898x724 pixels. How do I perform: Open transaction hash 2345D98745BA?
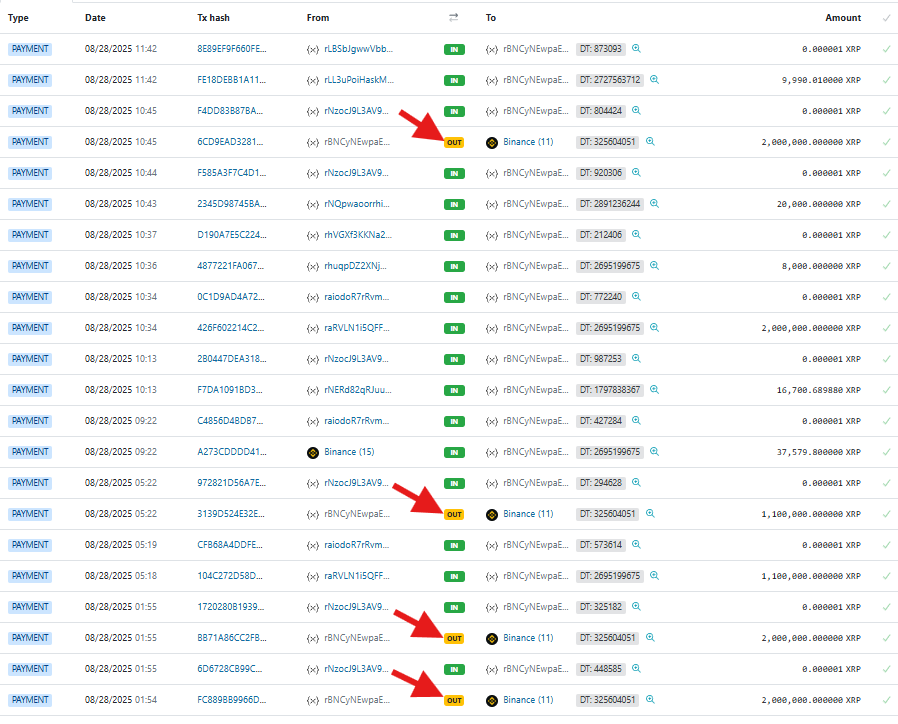point(232,203)
